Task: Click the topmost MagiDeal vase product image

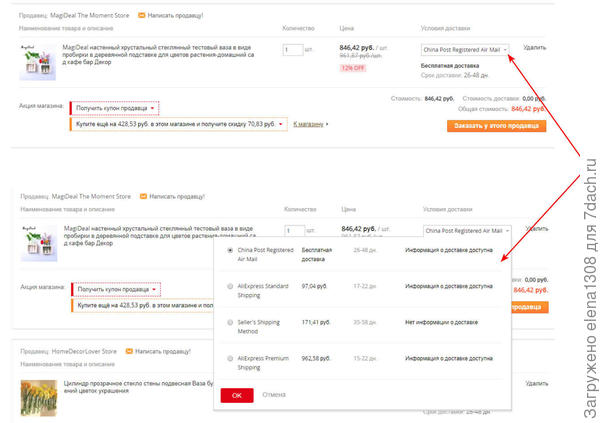Action: (x=39, y=61)
